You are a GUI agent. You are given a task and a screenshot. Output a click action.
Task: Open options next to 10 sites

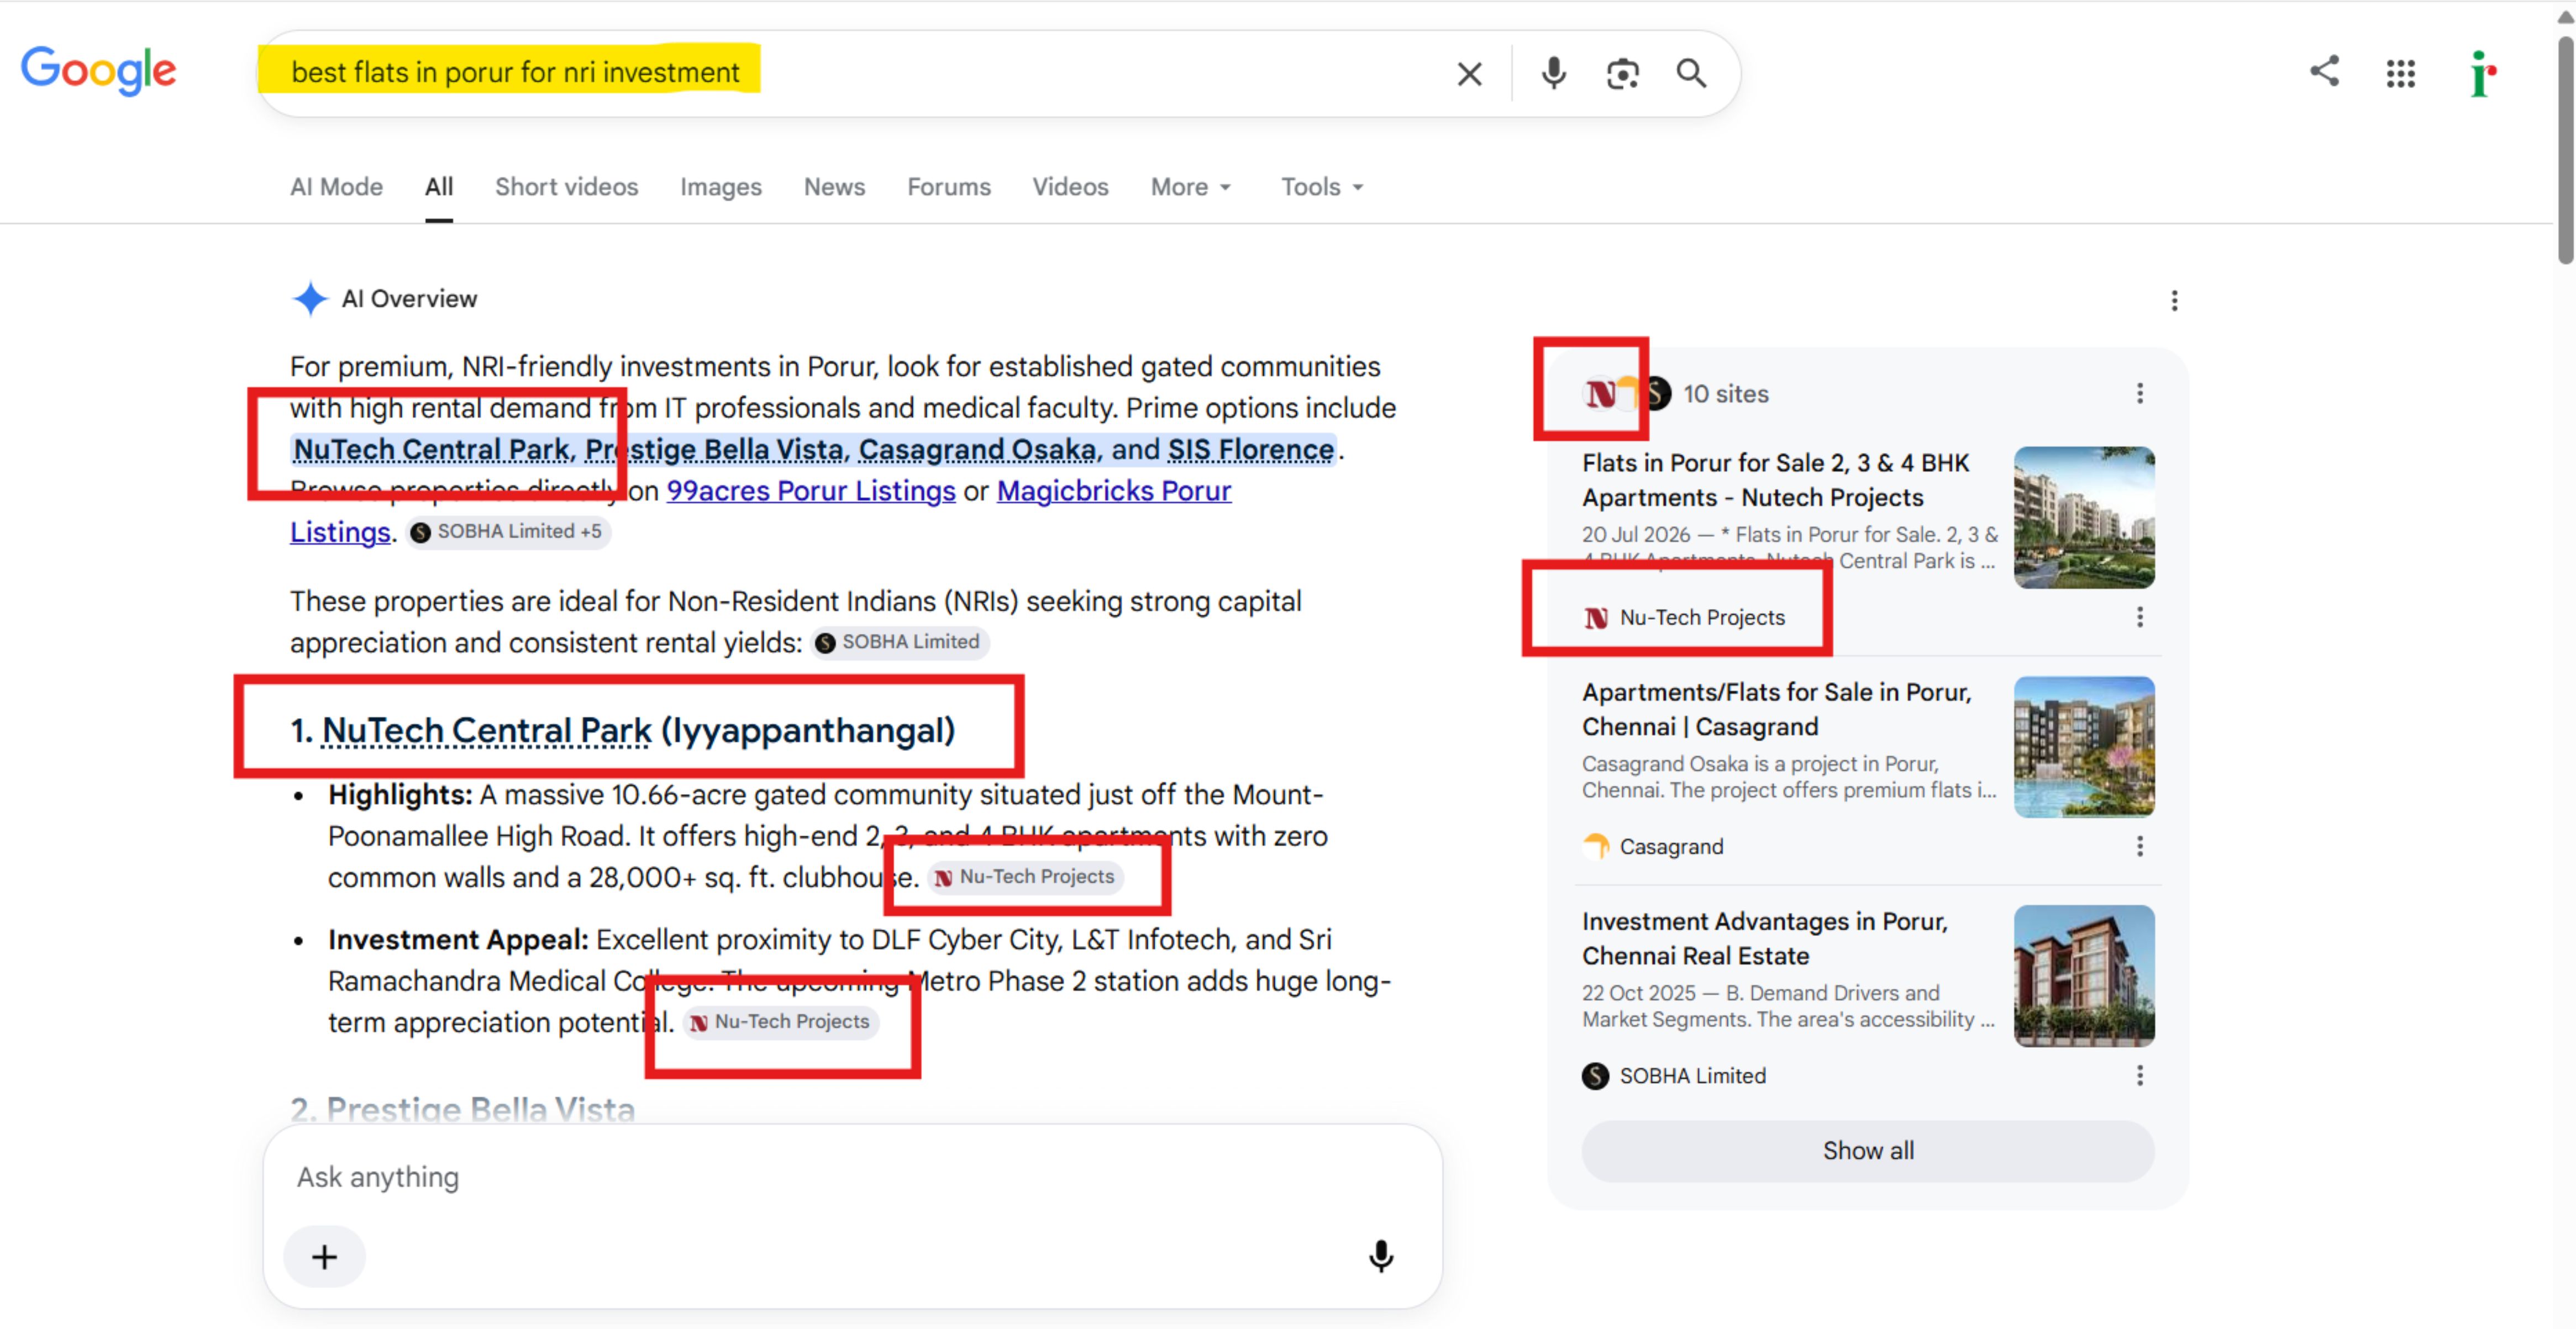[2139, 394]
